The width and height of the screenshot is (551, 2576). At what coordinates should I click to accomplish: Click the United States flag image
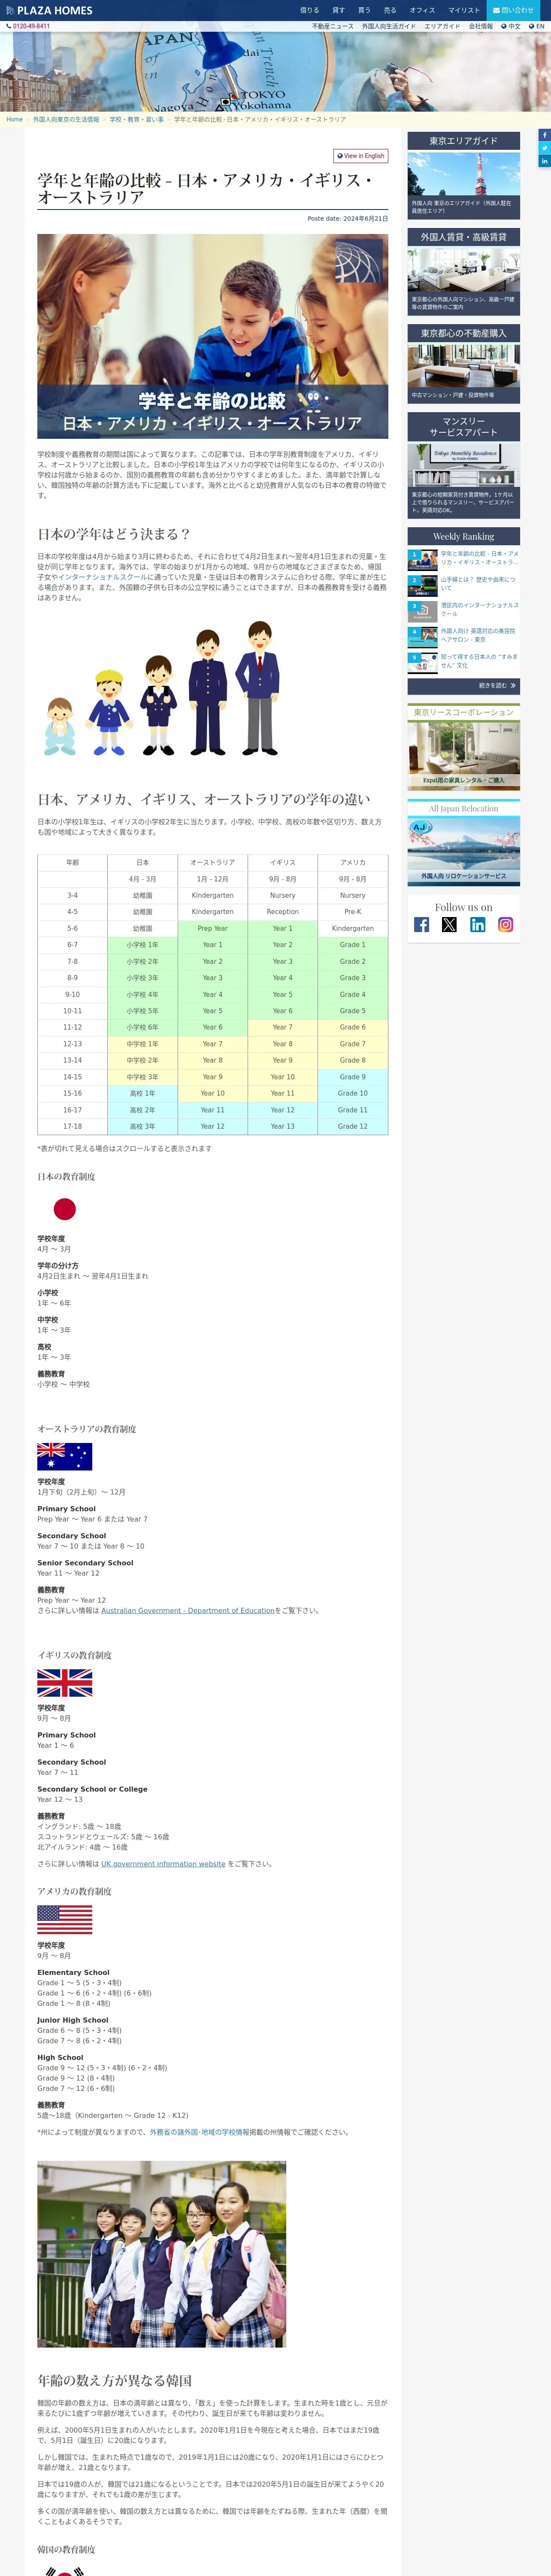pos(64,1919)
